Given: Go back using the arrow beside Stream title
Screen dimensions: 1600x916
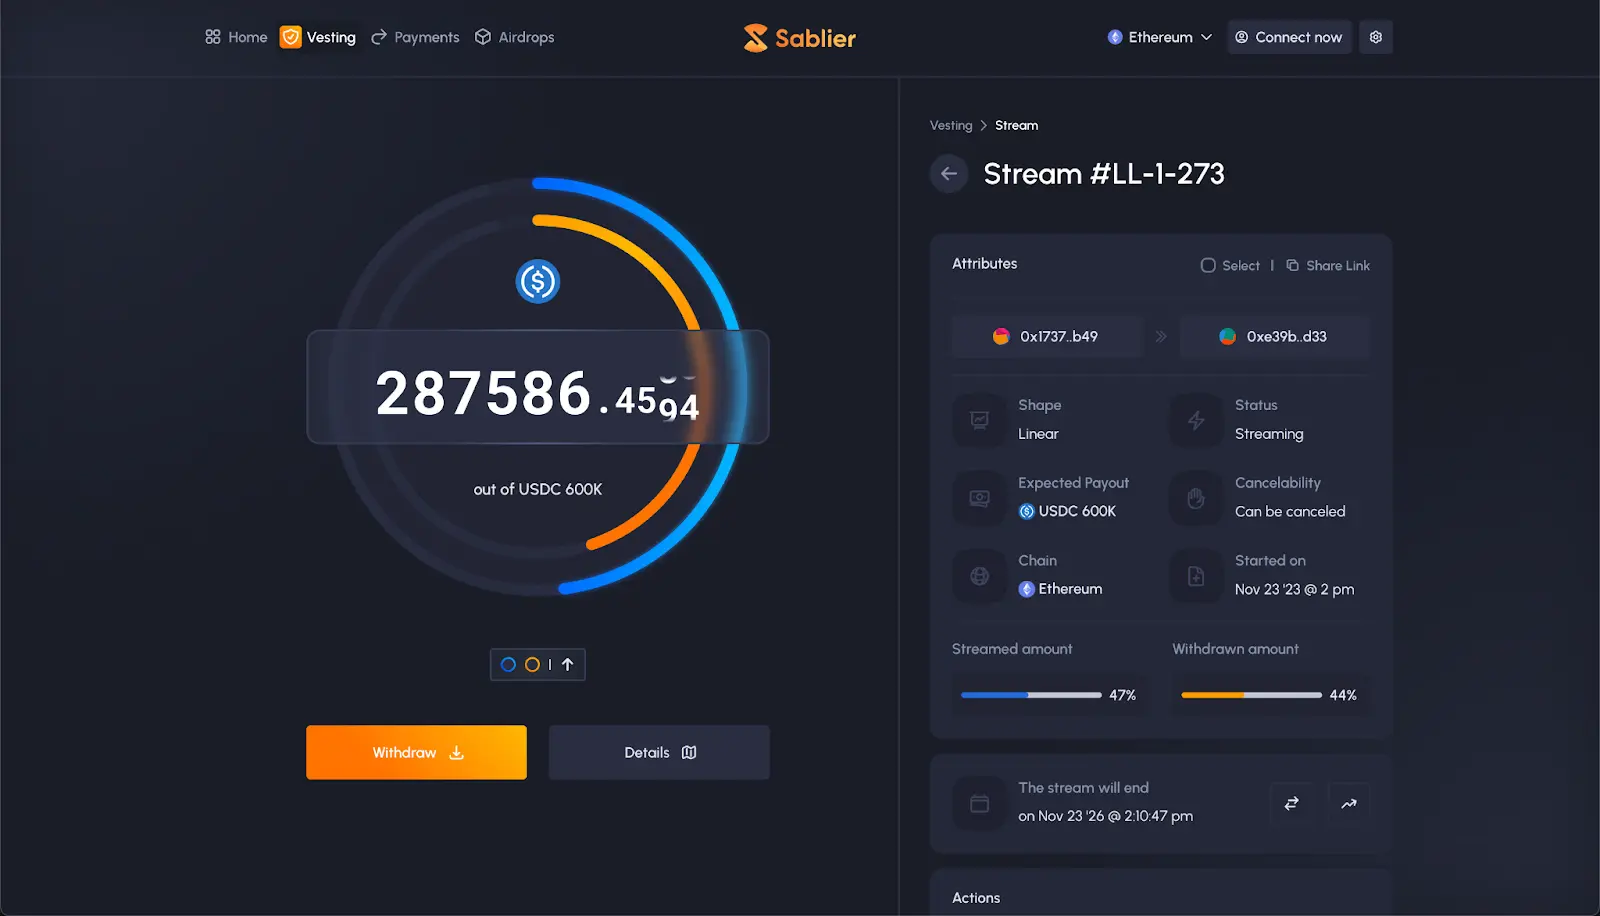Looking at the screenshot, I should pyautogui.click(x=949, y=174).
